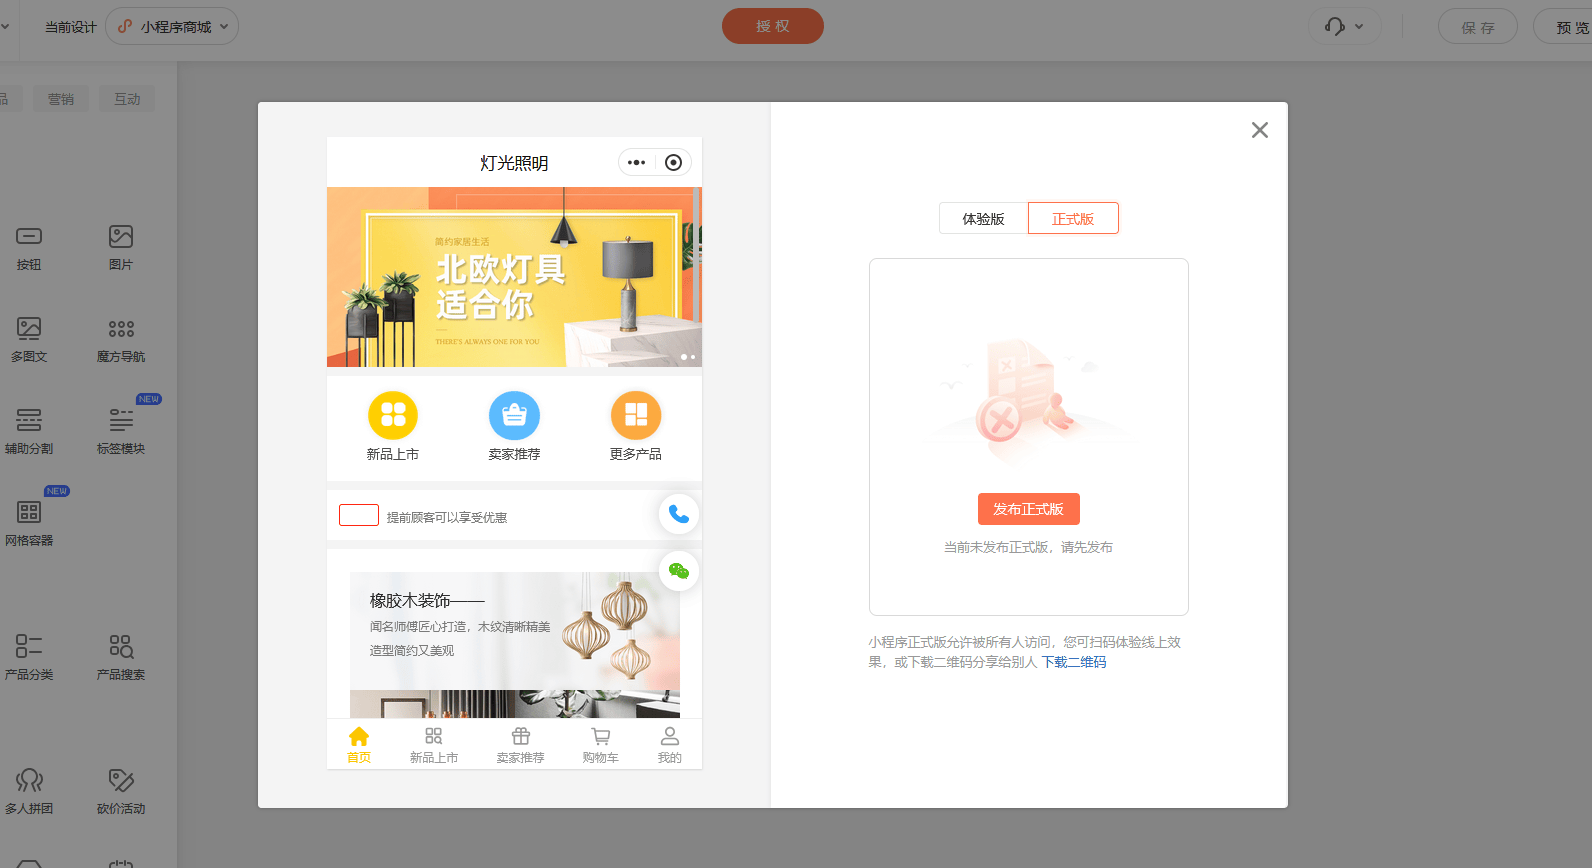The width and height of the screenshot is (1592, 868).
Task: Click the 授权 authorize button
Action: coord(773,26)
